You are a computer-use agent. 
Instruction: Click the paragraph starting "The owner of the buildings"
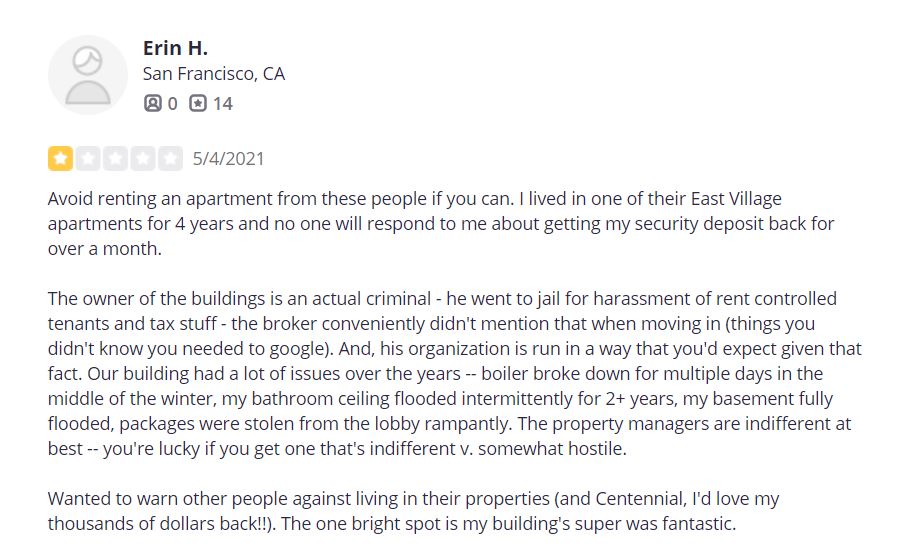coord(450,373)
